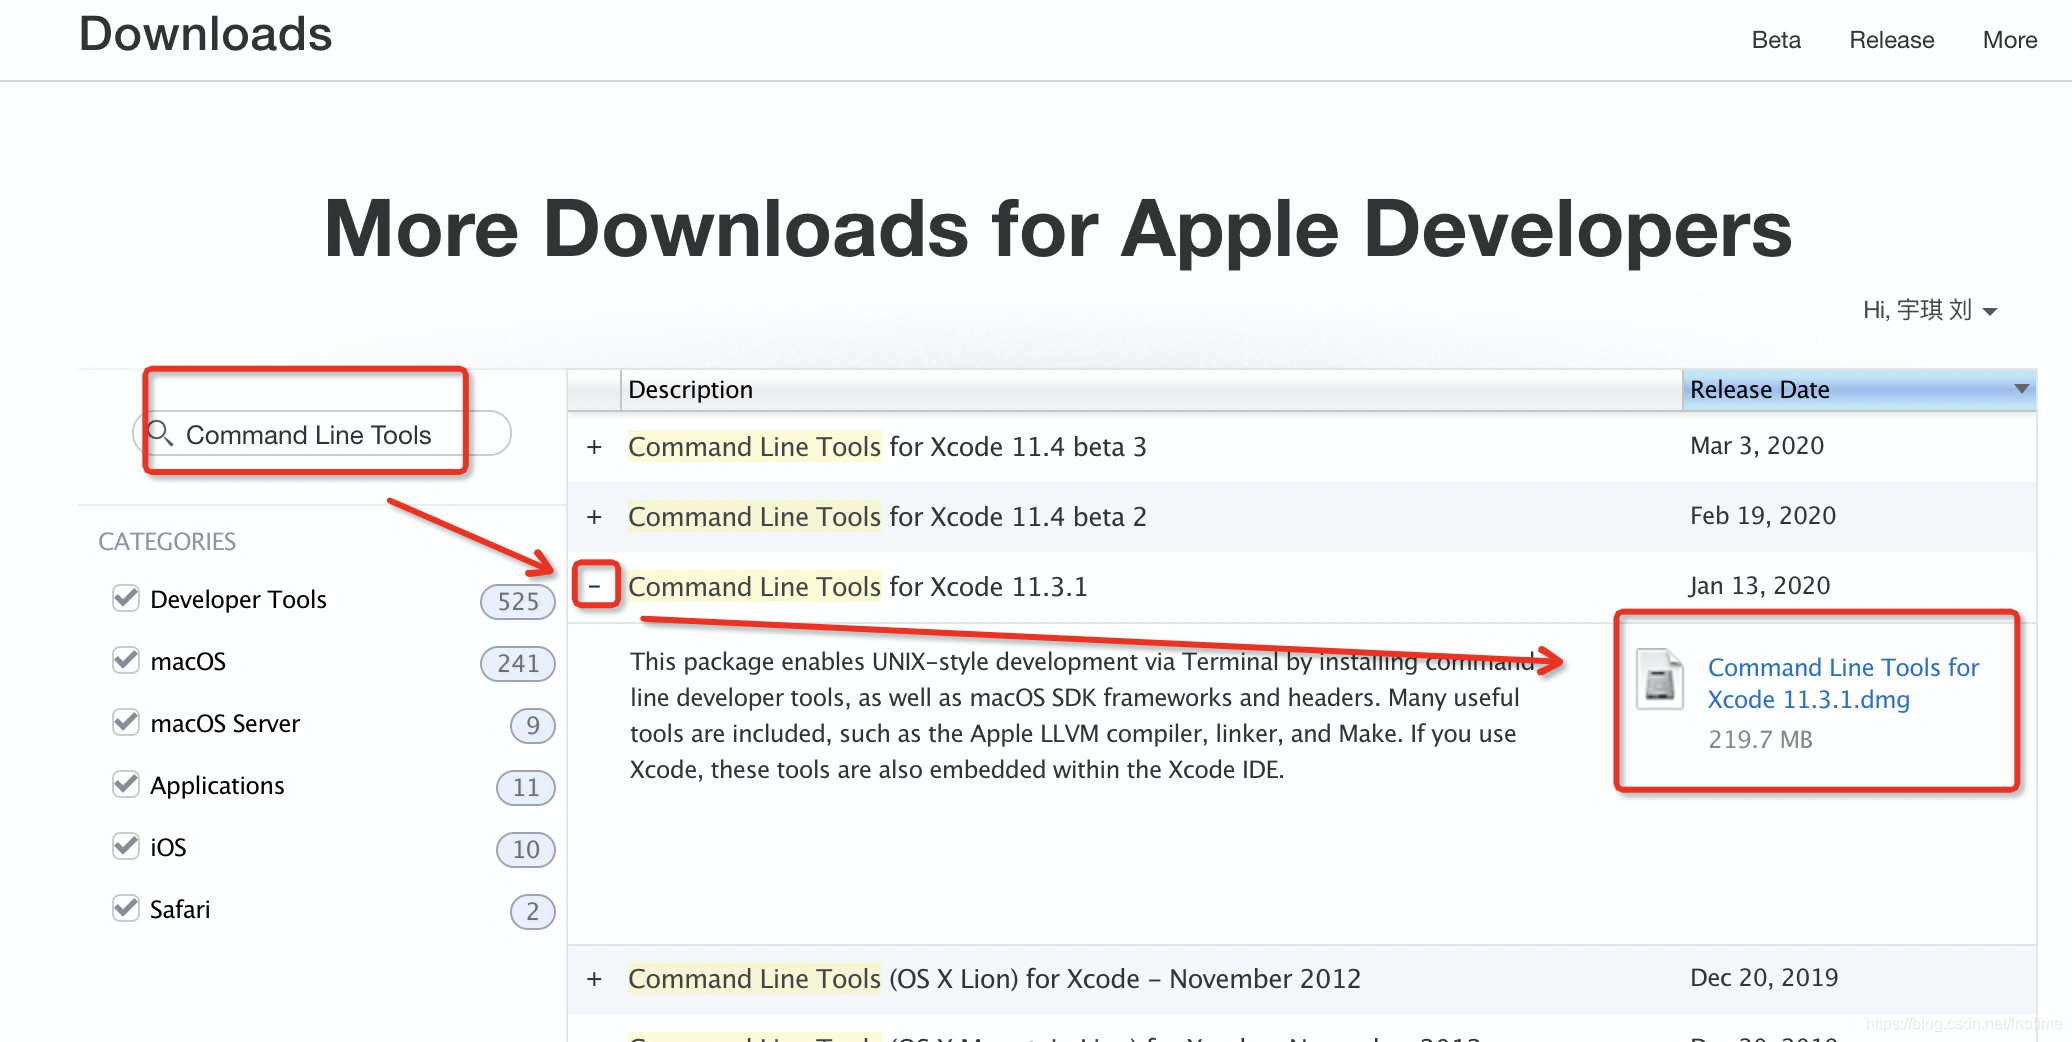Expand Xcode 11.4 beta 2 row
This screenshot has width=2072, height=1042.
[594, 517]
